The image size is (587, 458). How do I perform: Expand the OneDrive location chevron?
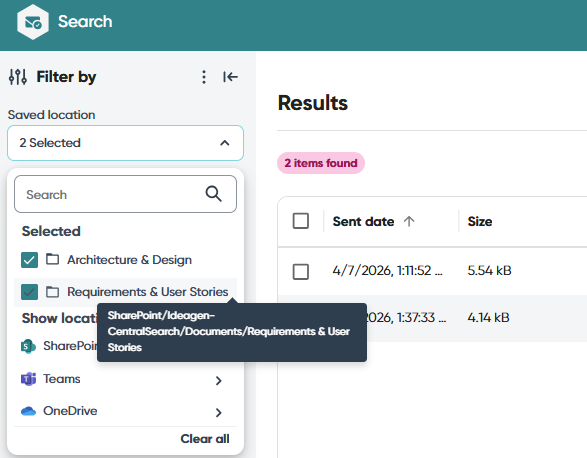click(219, 412)
